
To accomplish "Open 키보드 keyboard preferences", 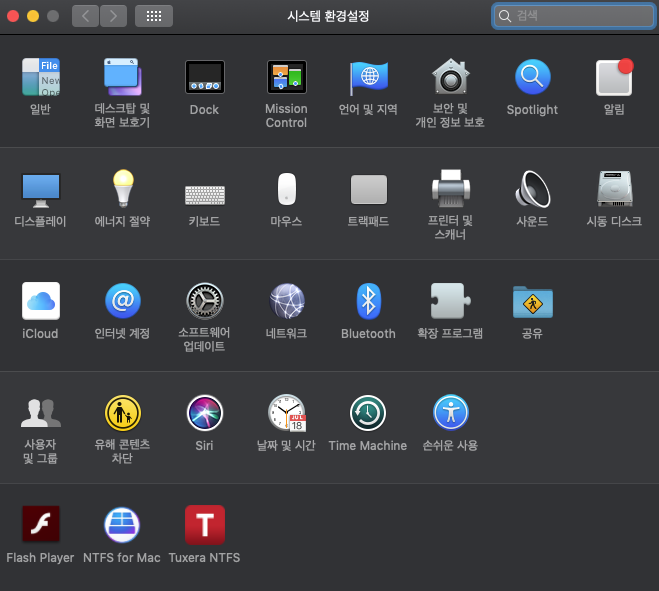I will point(205,195).
